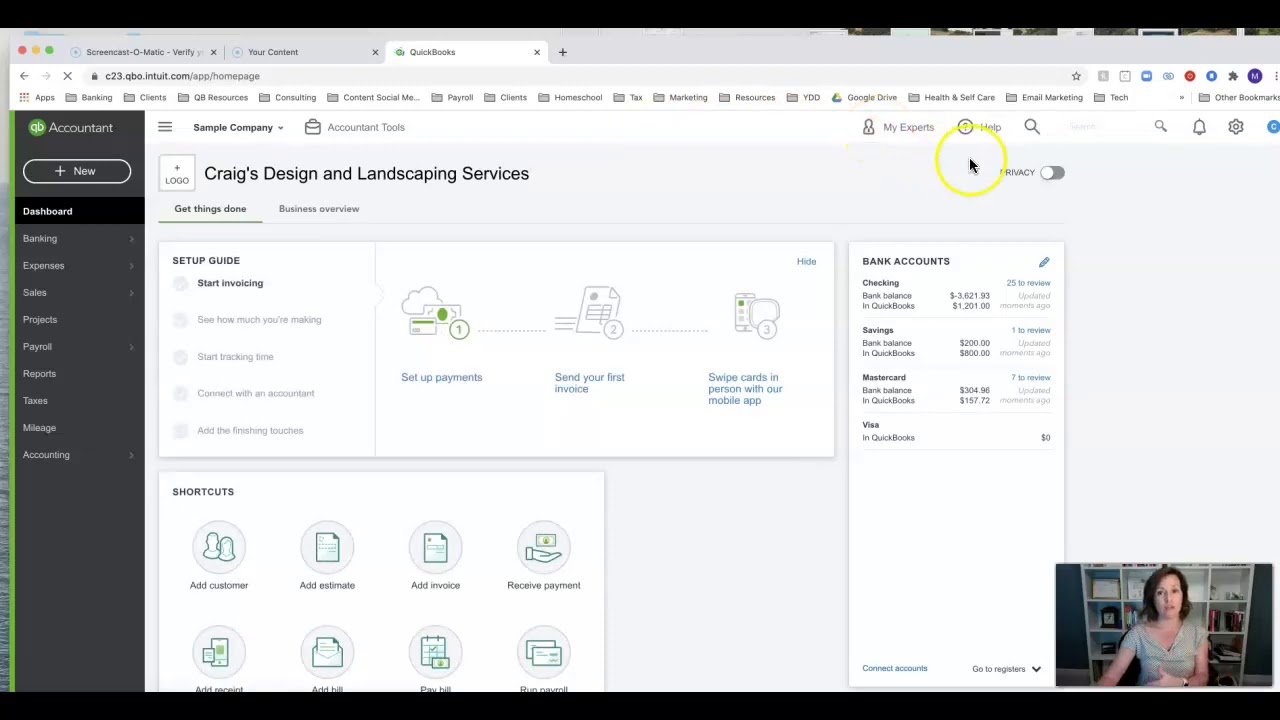Click the Set up payments cloud icon
The height and width of the screenshot is (720, 1280).
tap(435, 313)
